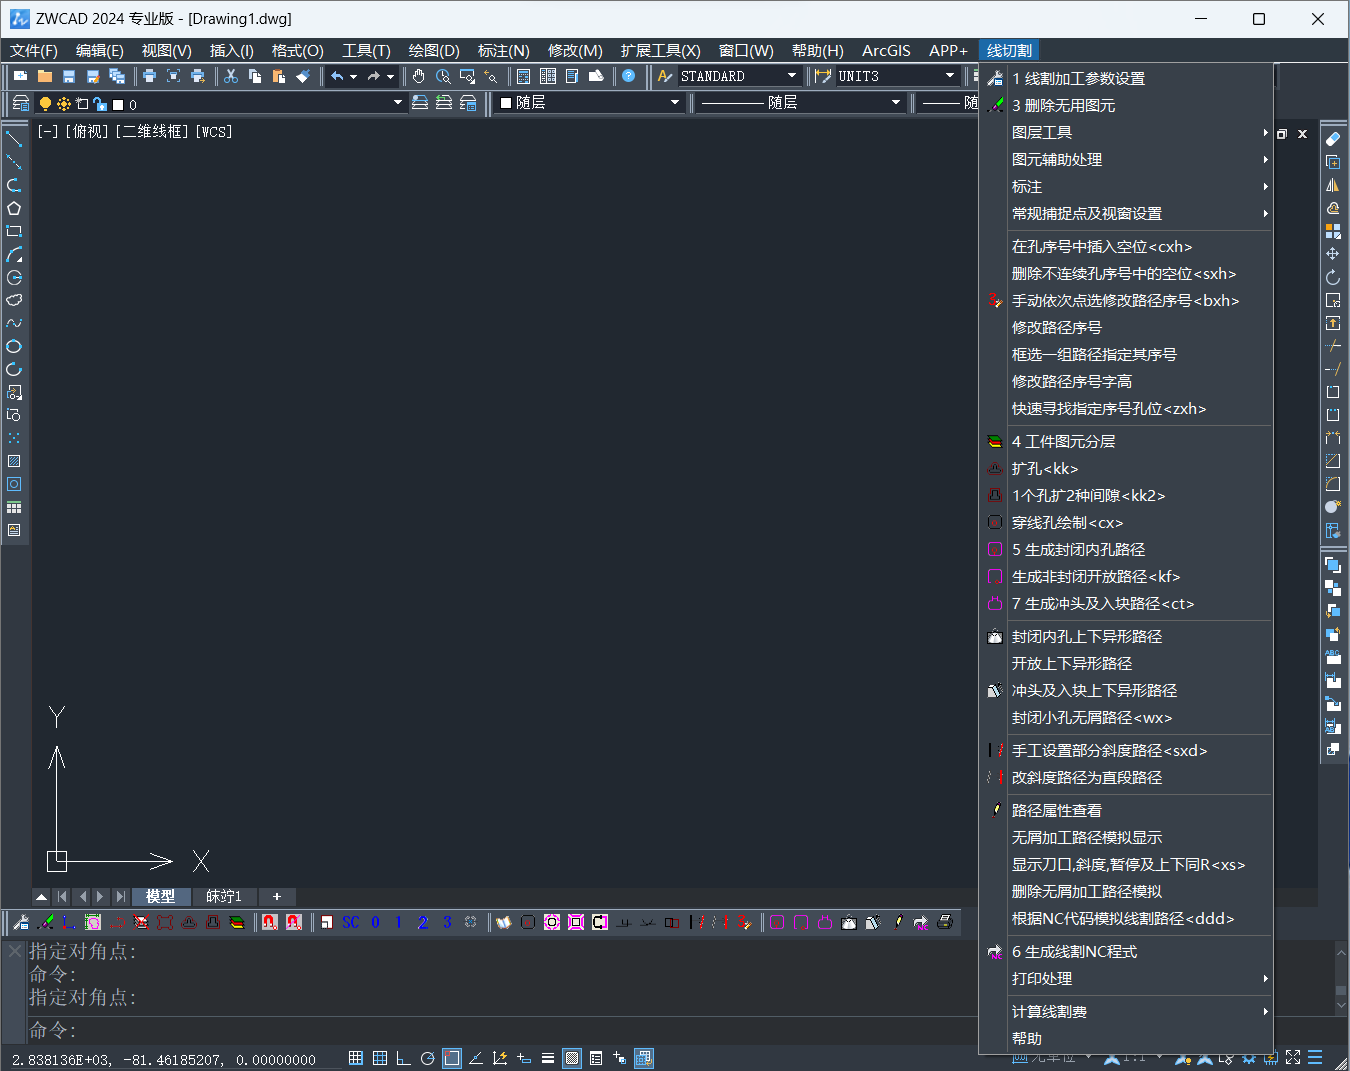Image resolution: width=1350 pixels, height=1071 pixels.
Task: Click the 帮助 entry in wire-cut menu
Action: (1126, 1039)
